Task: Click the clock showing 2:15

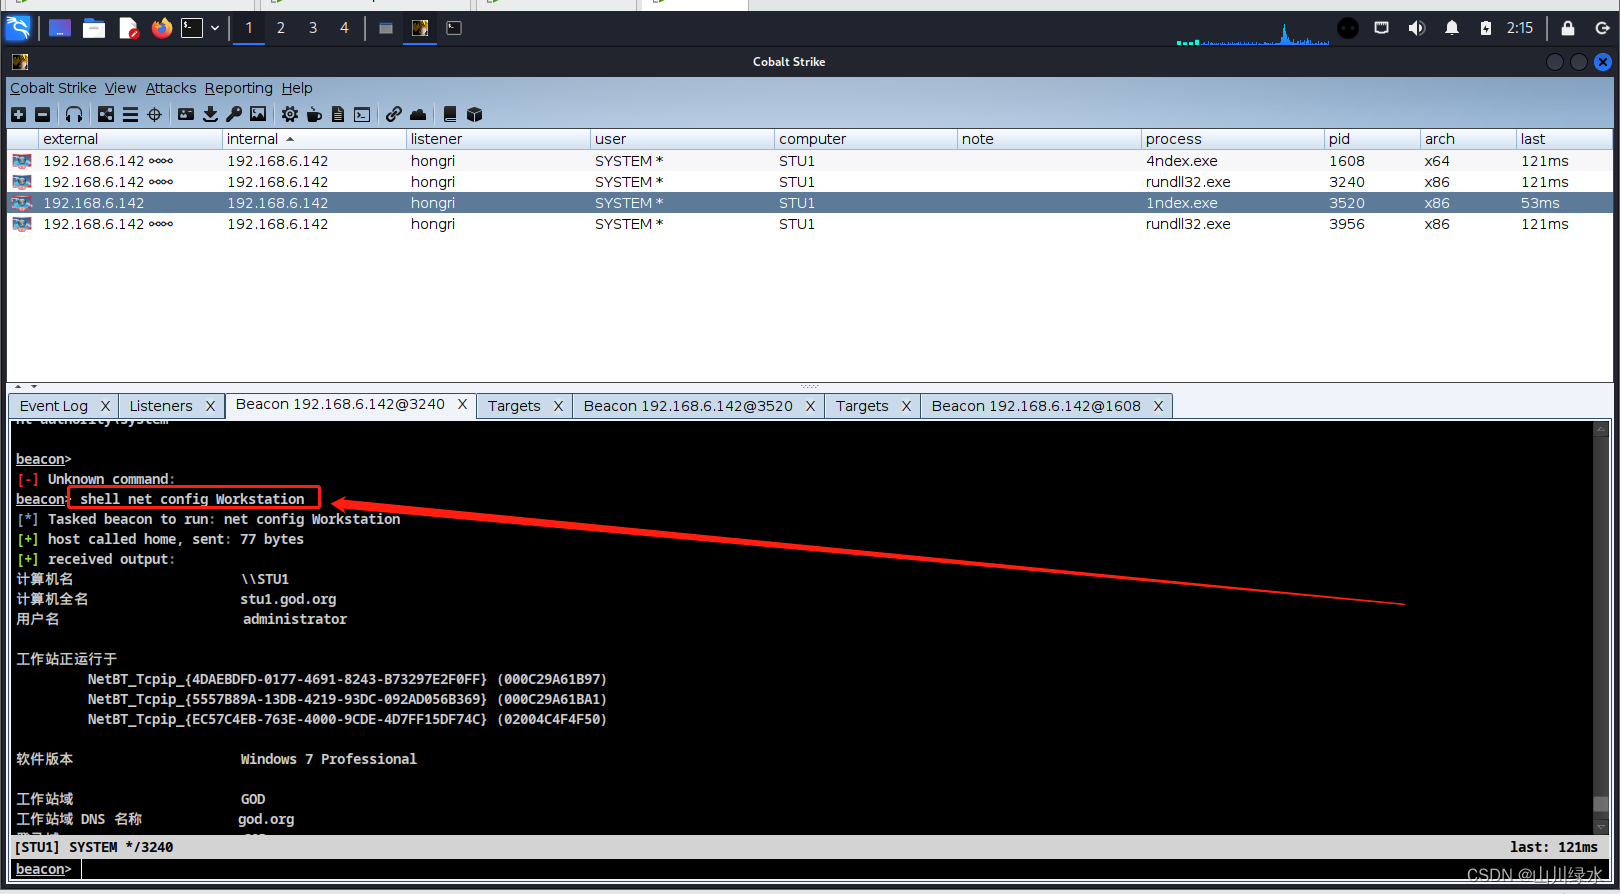Action: (1520, 28)
